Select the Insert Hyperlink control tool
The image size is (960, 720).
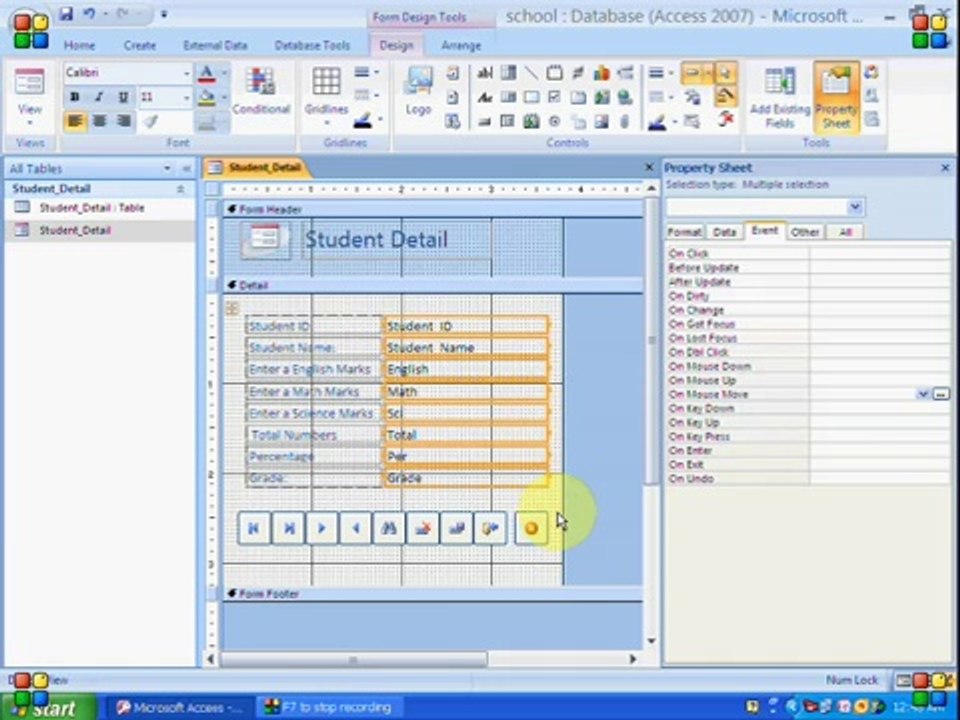[624, 97]
